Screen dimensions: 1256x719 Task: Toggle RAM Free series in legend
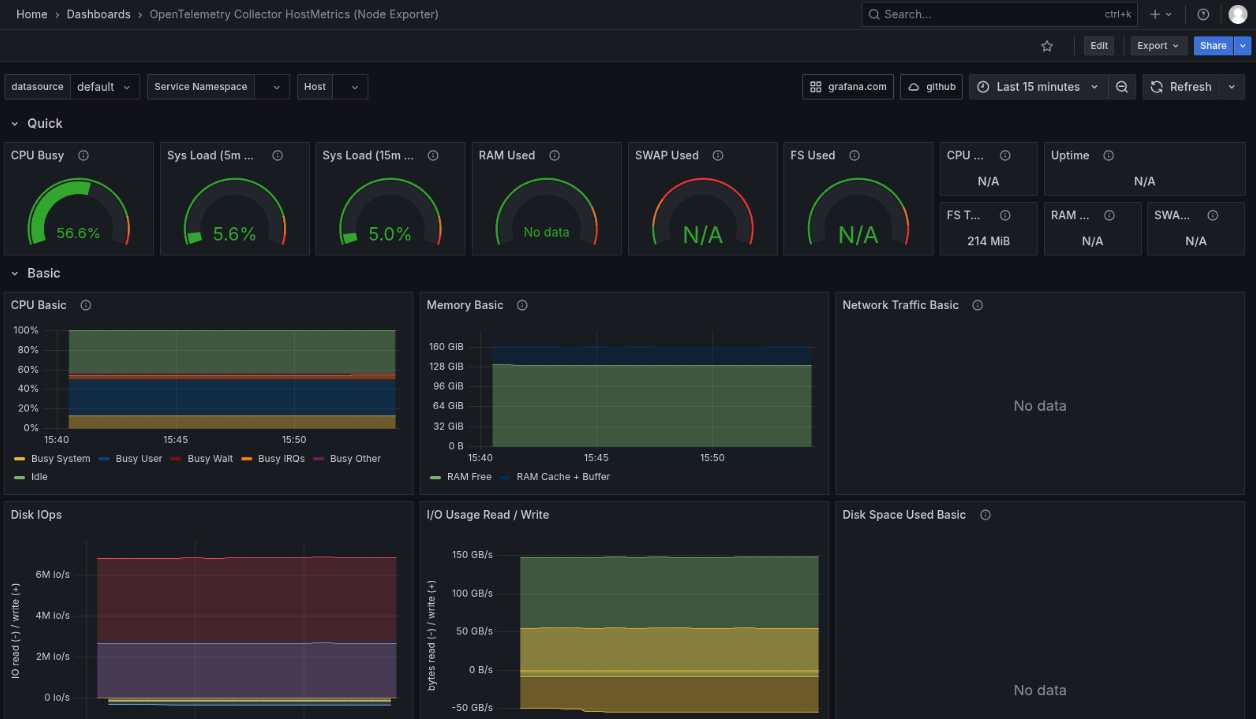[x=469, y=477]
